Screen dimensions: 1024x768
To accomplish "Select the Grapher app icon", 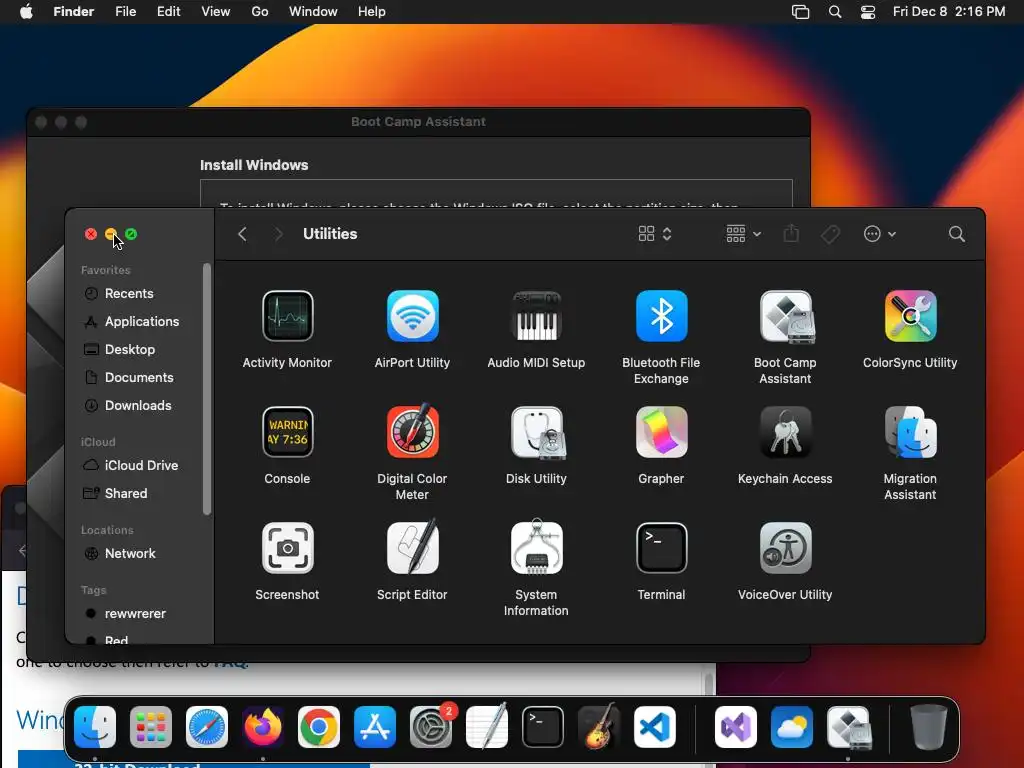I will [661, 432].
